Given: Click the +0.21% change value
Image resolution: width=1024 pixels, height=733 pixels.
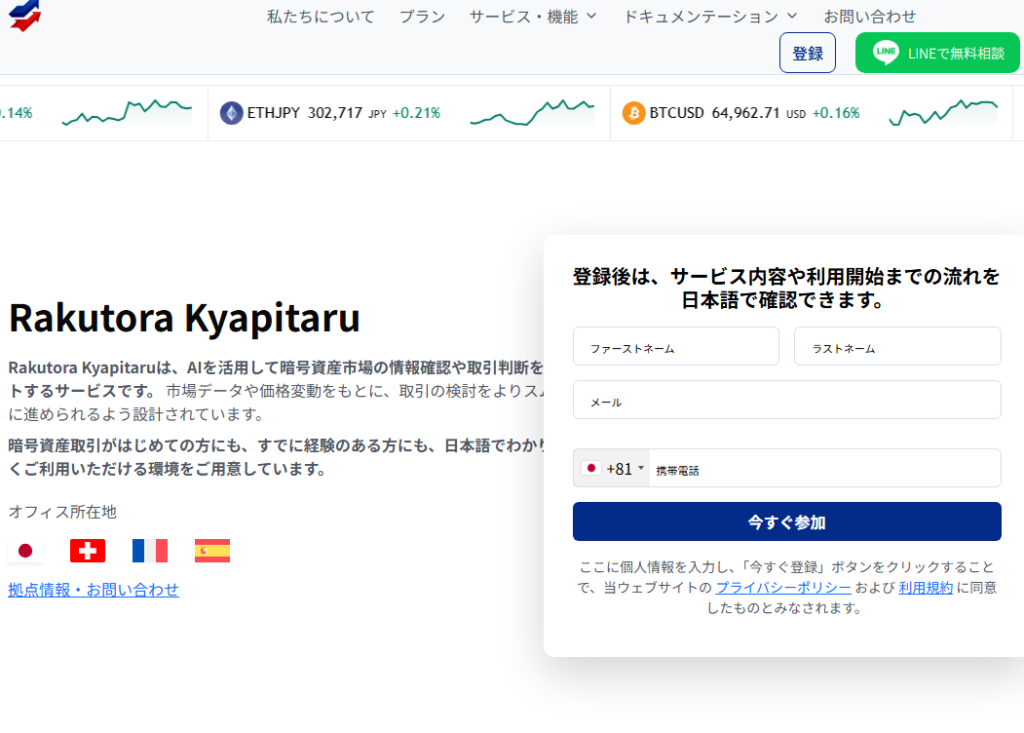Looking at the screenshot, I should (417, 113).
